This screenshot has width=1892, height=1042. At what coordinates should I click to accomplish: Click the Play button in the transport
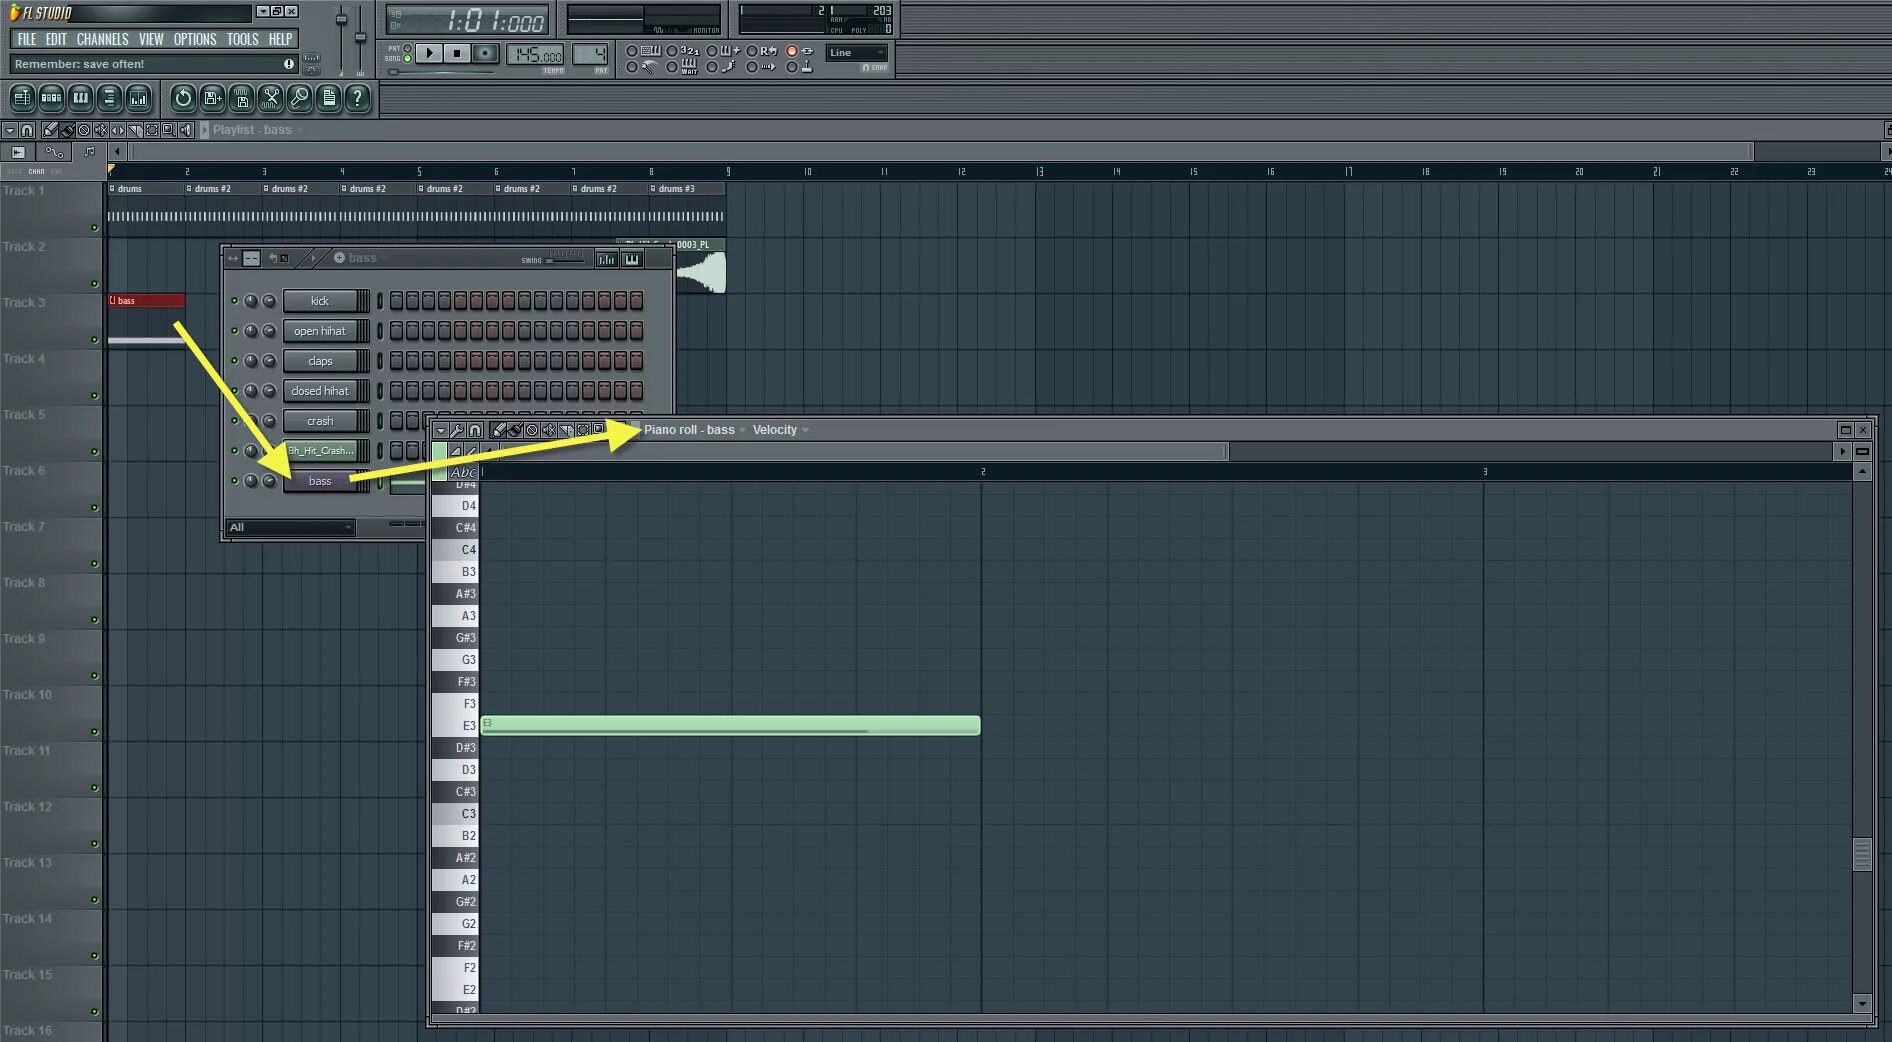click(429, 53)
